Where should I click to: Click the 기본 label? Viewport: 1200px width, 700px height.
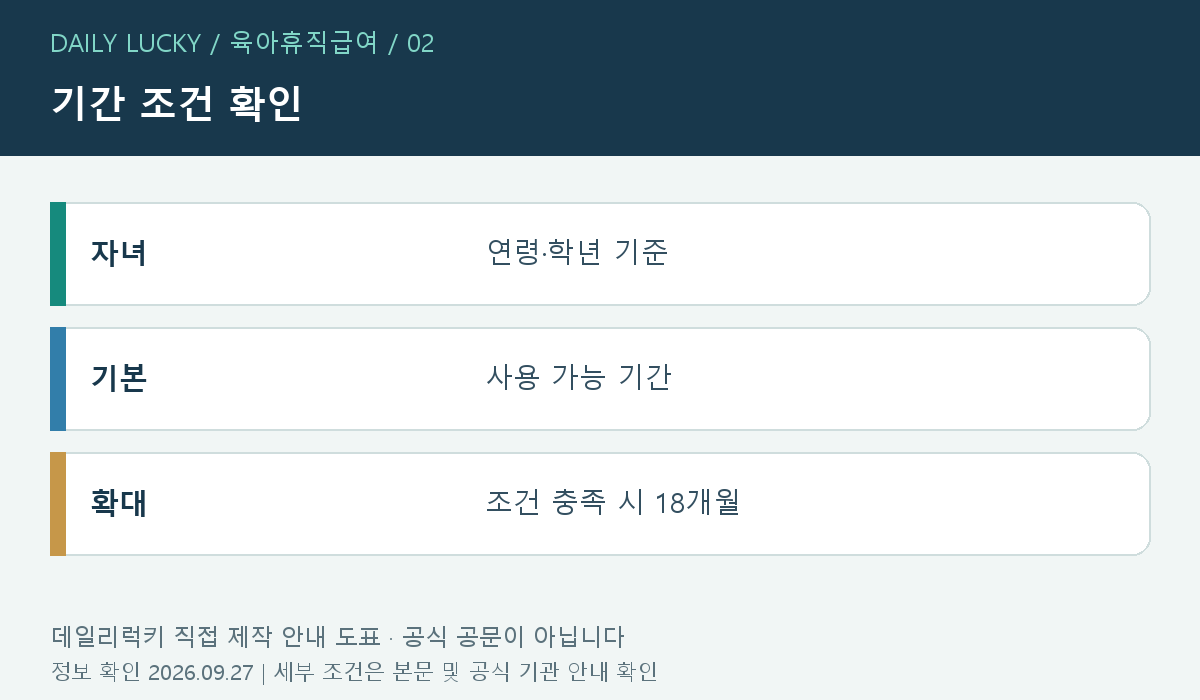click(x=119, y=378)
